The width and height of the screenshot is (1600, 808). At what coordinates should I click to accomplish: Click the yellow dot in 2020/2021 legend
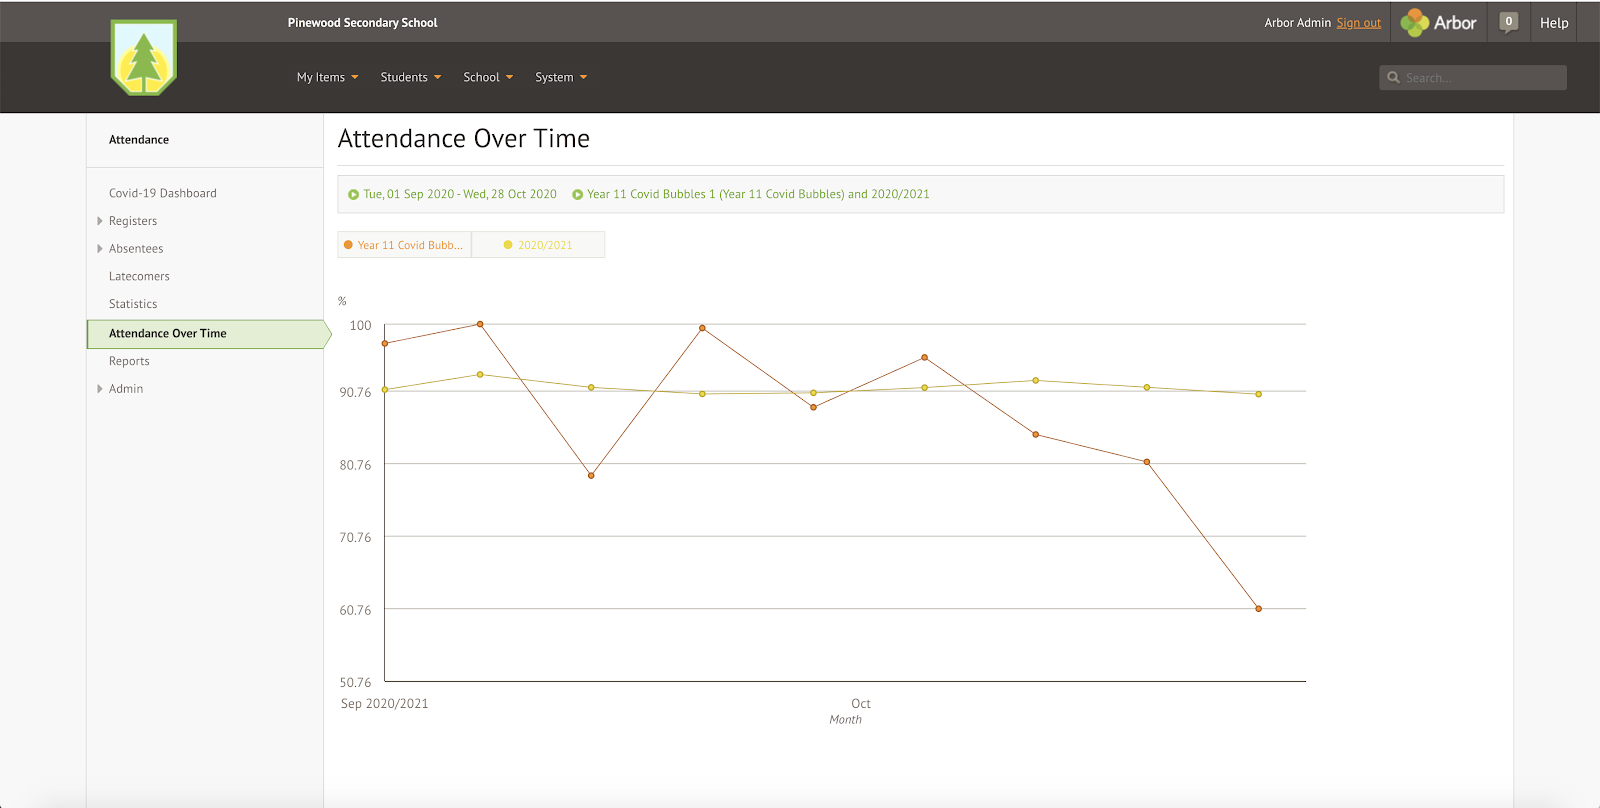pyautogui.click(x=508, y=245)
